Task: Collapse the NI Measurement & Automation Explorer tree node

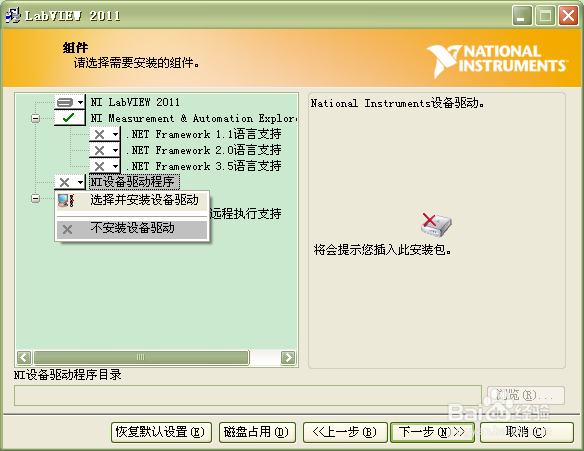Action: pos(35,118)
